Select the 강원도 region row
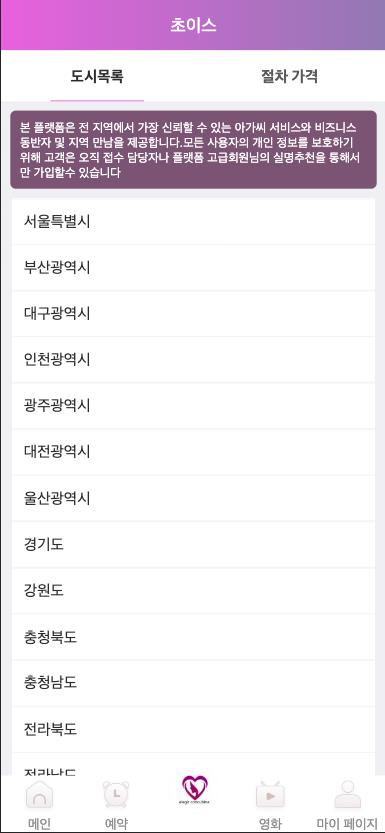This screenshot has width=385, height=833. click(x=193, y=591)
